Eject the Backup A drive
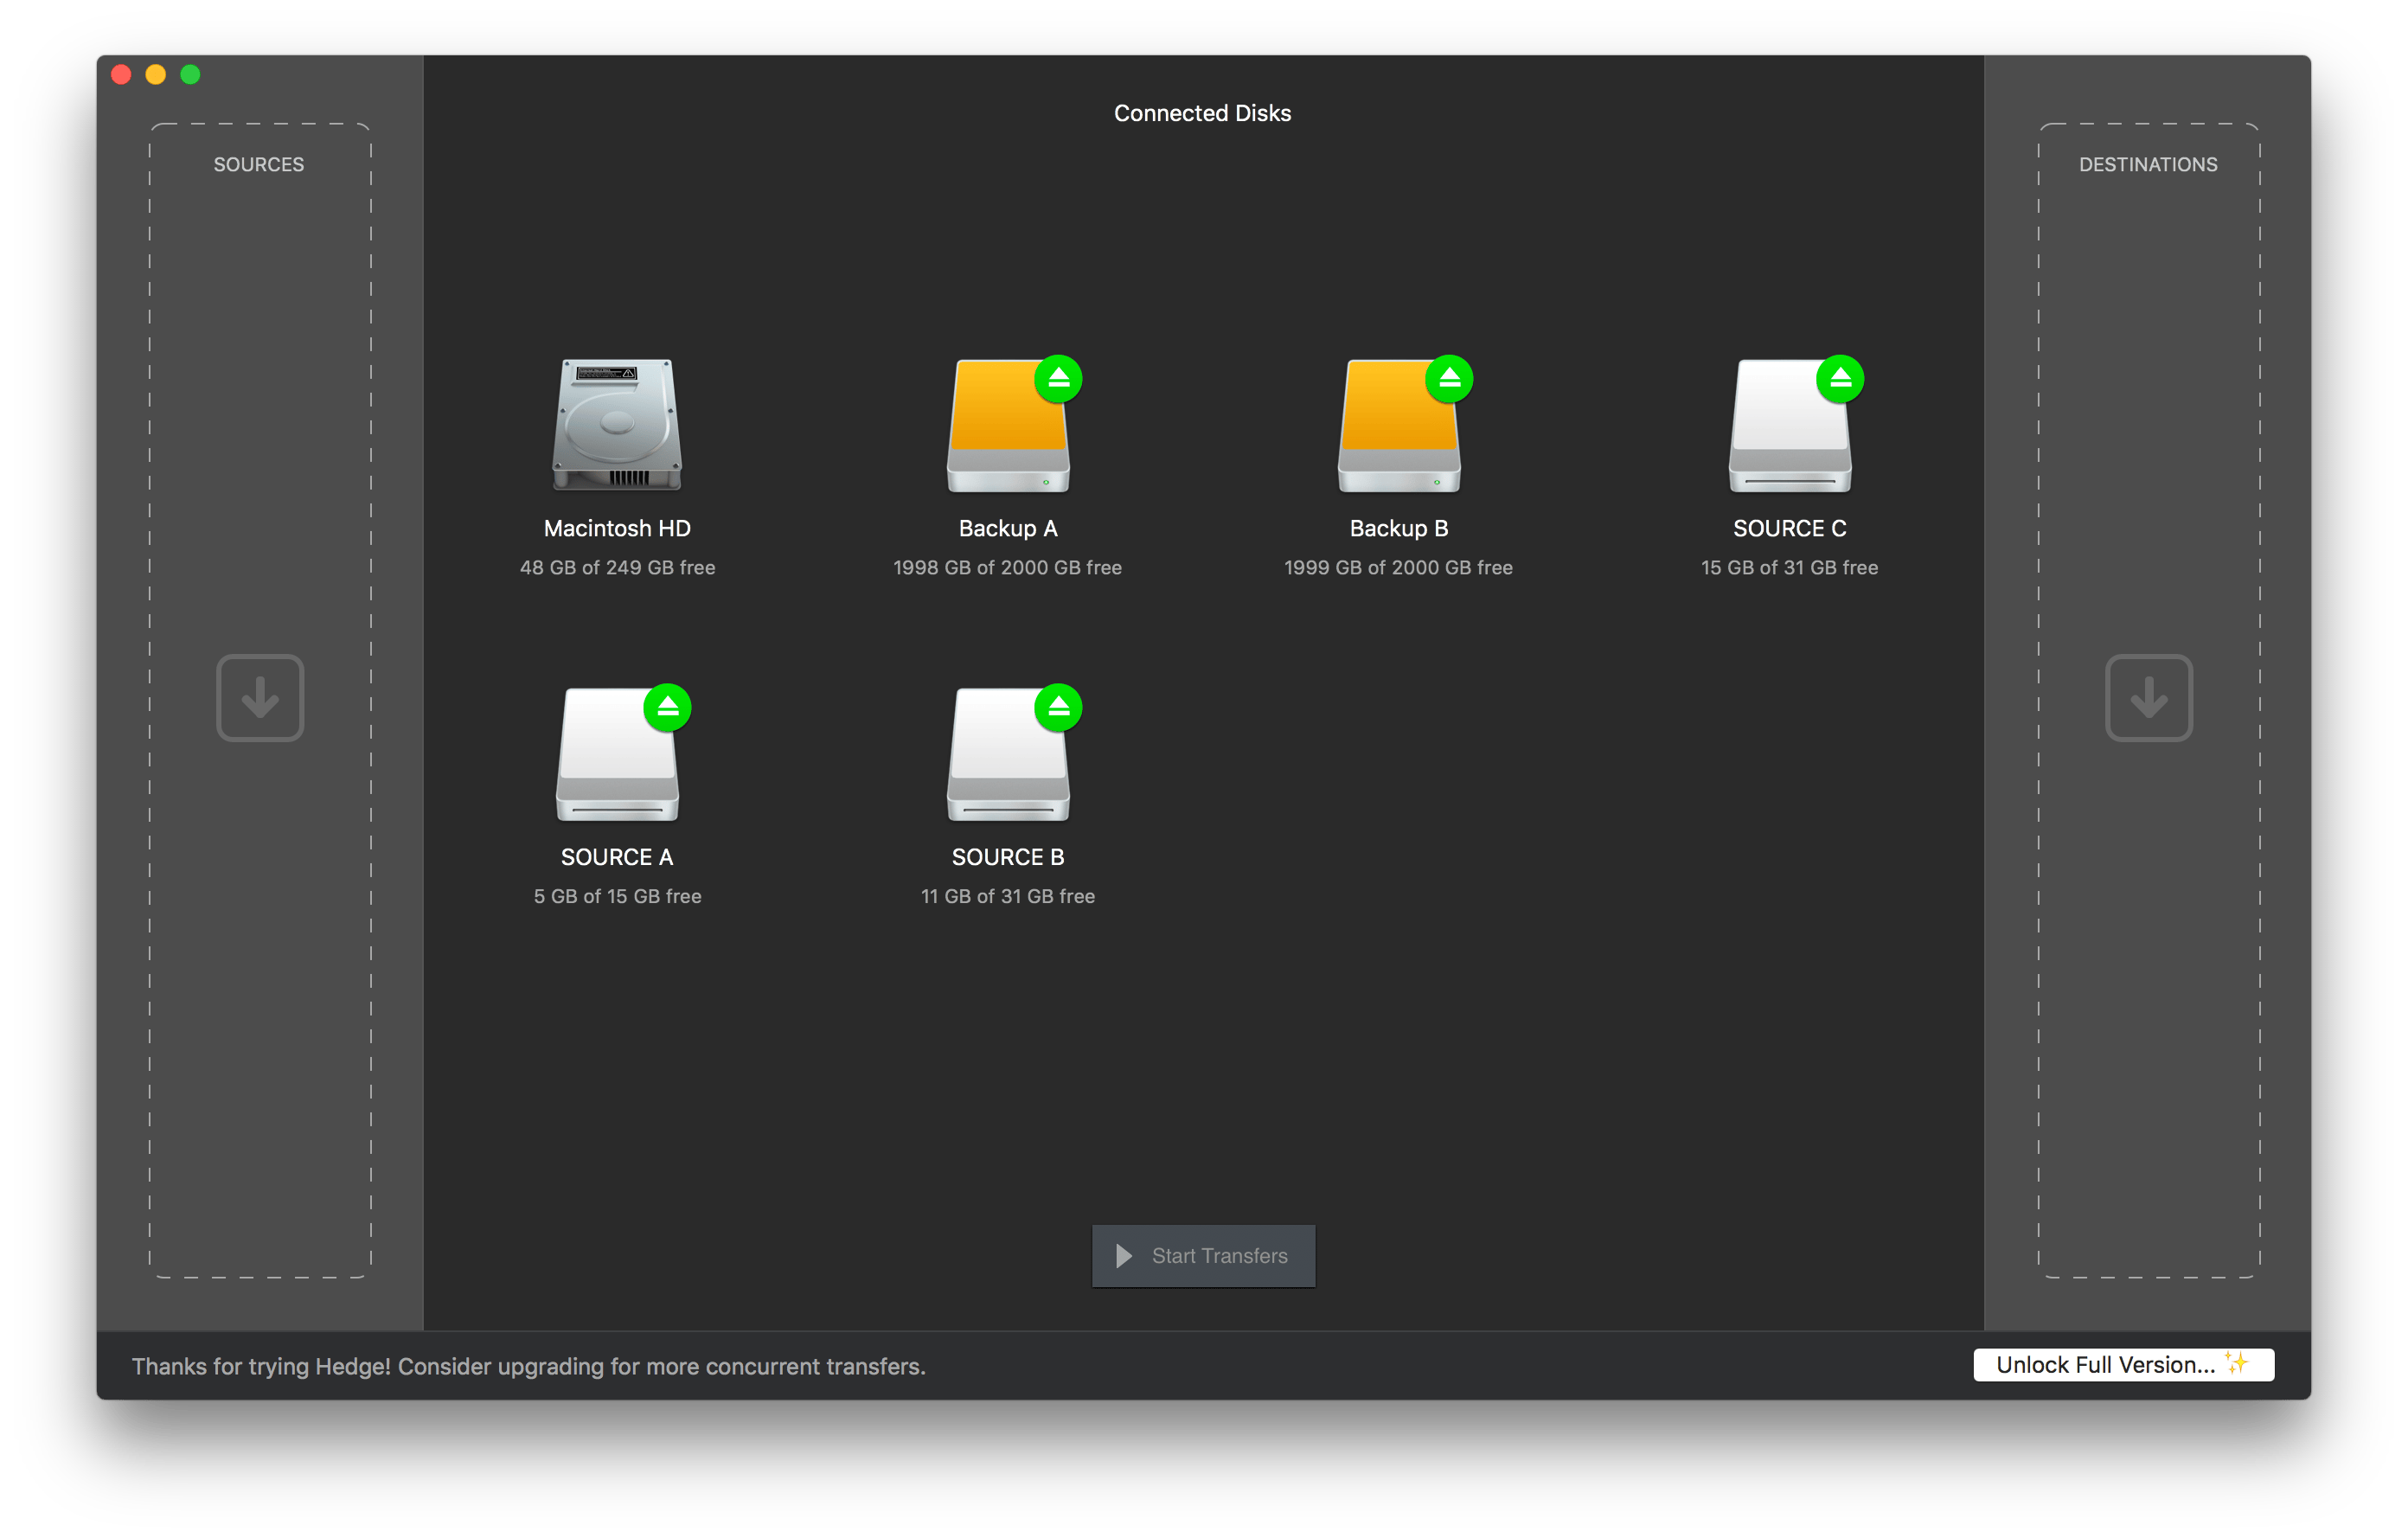Screen dimensions: 2408x1538 pos(1059,379)
